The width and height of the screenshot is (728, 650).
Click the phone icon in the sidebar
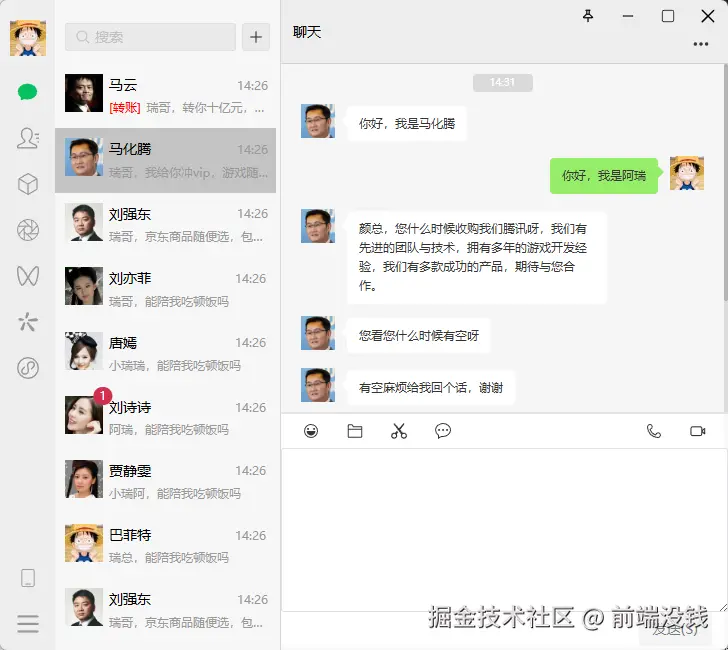28,578
